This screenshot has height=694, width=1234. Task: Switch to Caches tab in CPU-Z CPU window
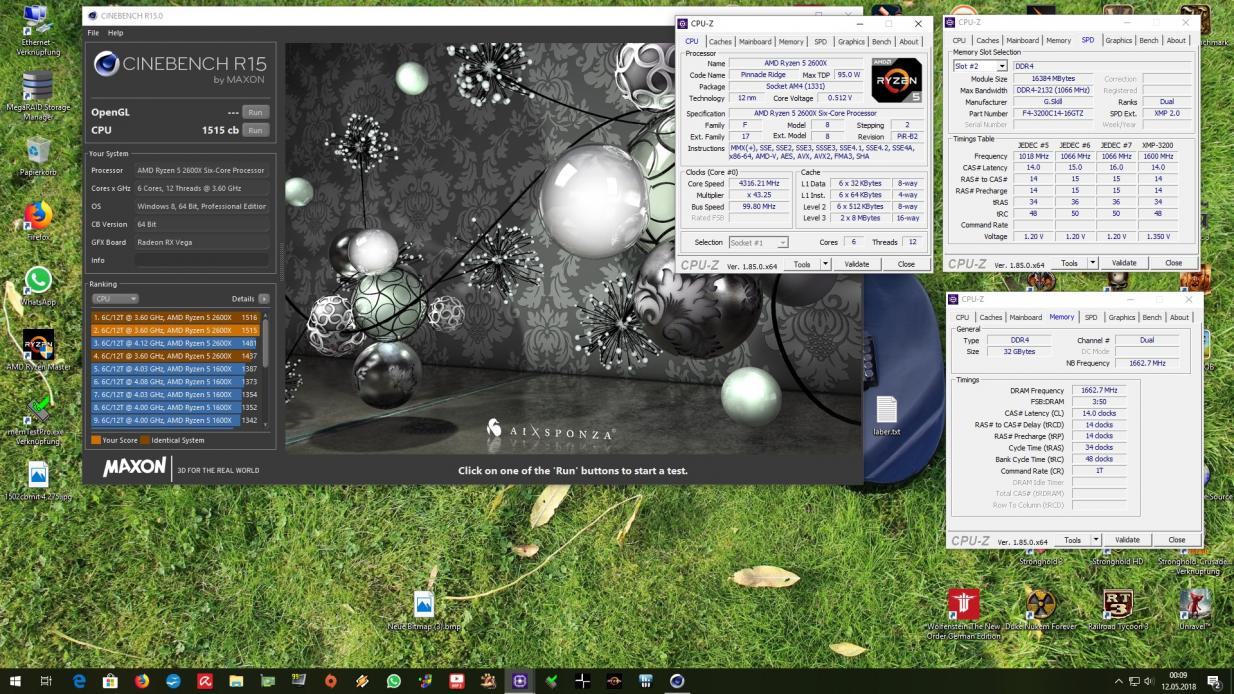pos(720,42)
